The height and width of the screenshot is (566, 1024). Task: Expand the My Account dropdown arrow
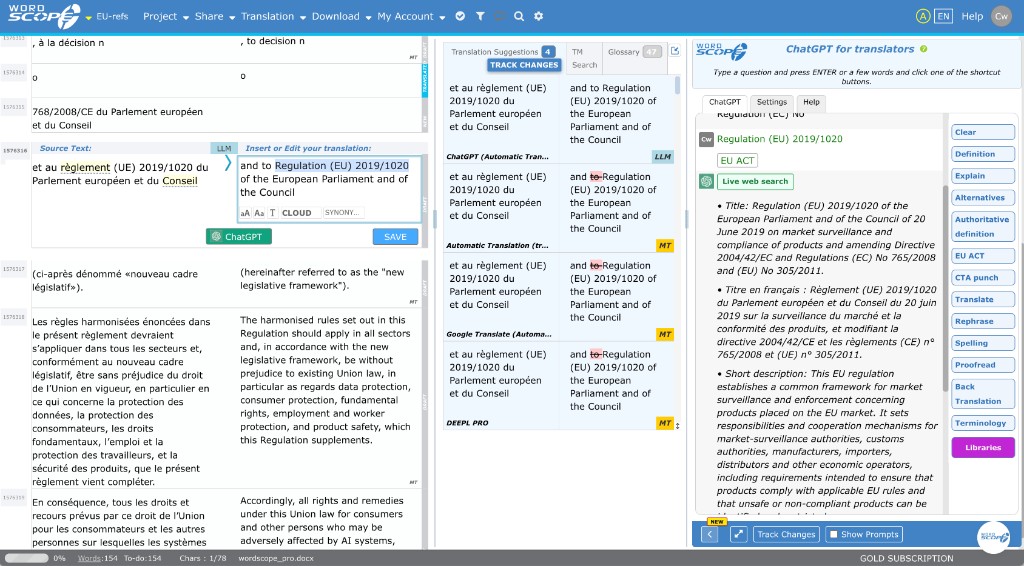click(x=442, y=18)
